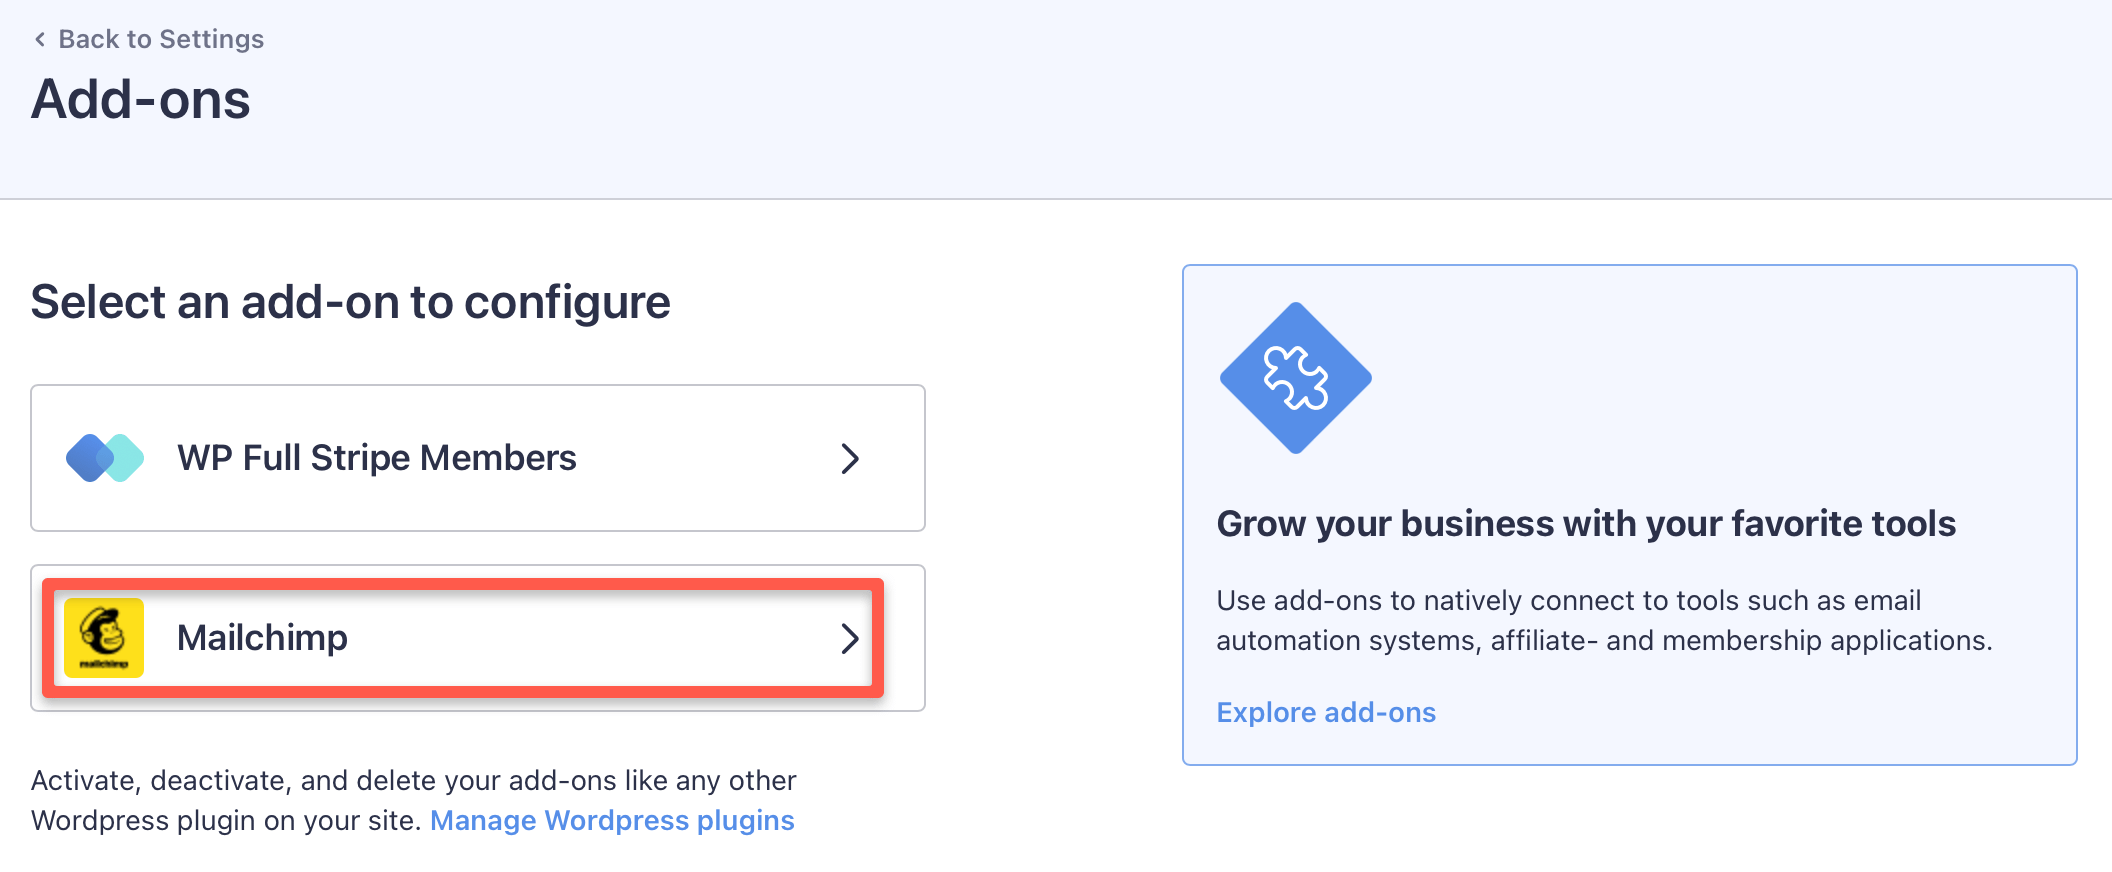Click the yellow Mailchimp monkey logo
Screen dimensions: 2112x872
coord(104,638)
